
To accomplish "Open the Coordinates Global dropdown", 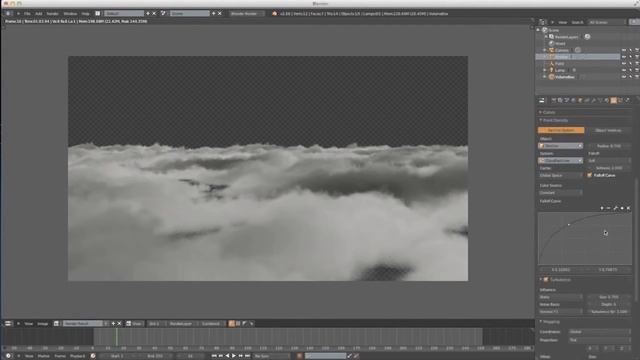I will tap(600, 332).
